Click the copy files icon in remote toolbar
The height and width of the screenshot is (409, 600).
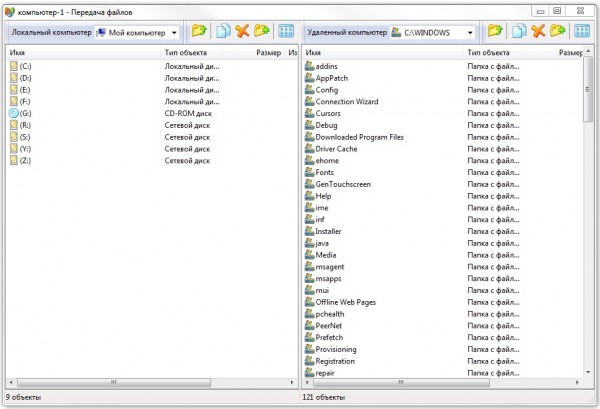coord(519,31)
